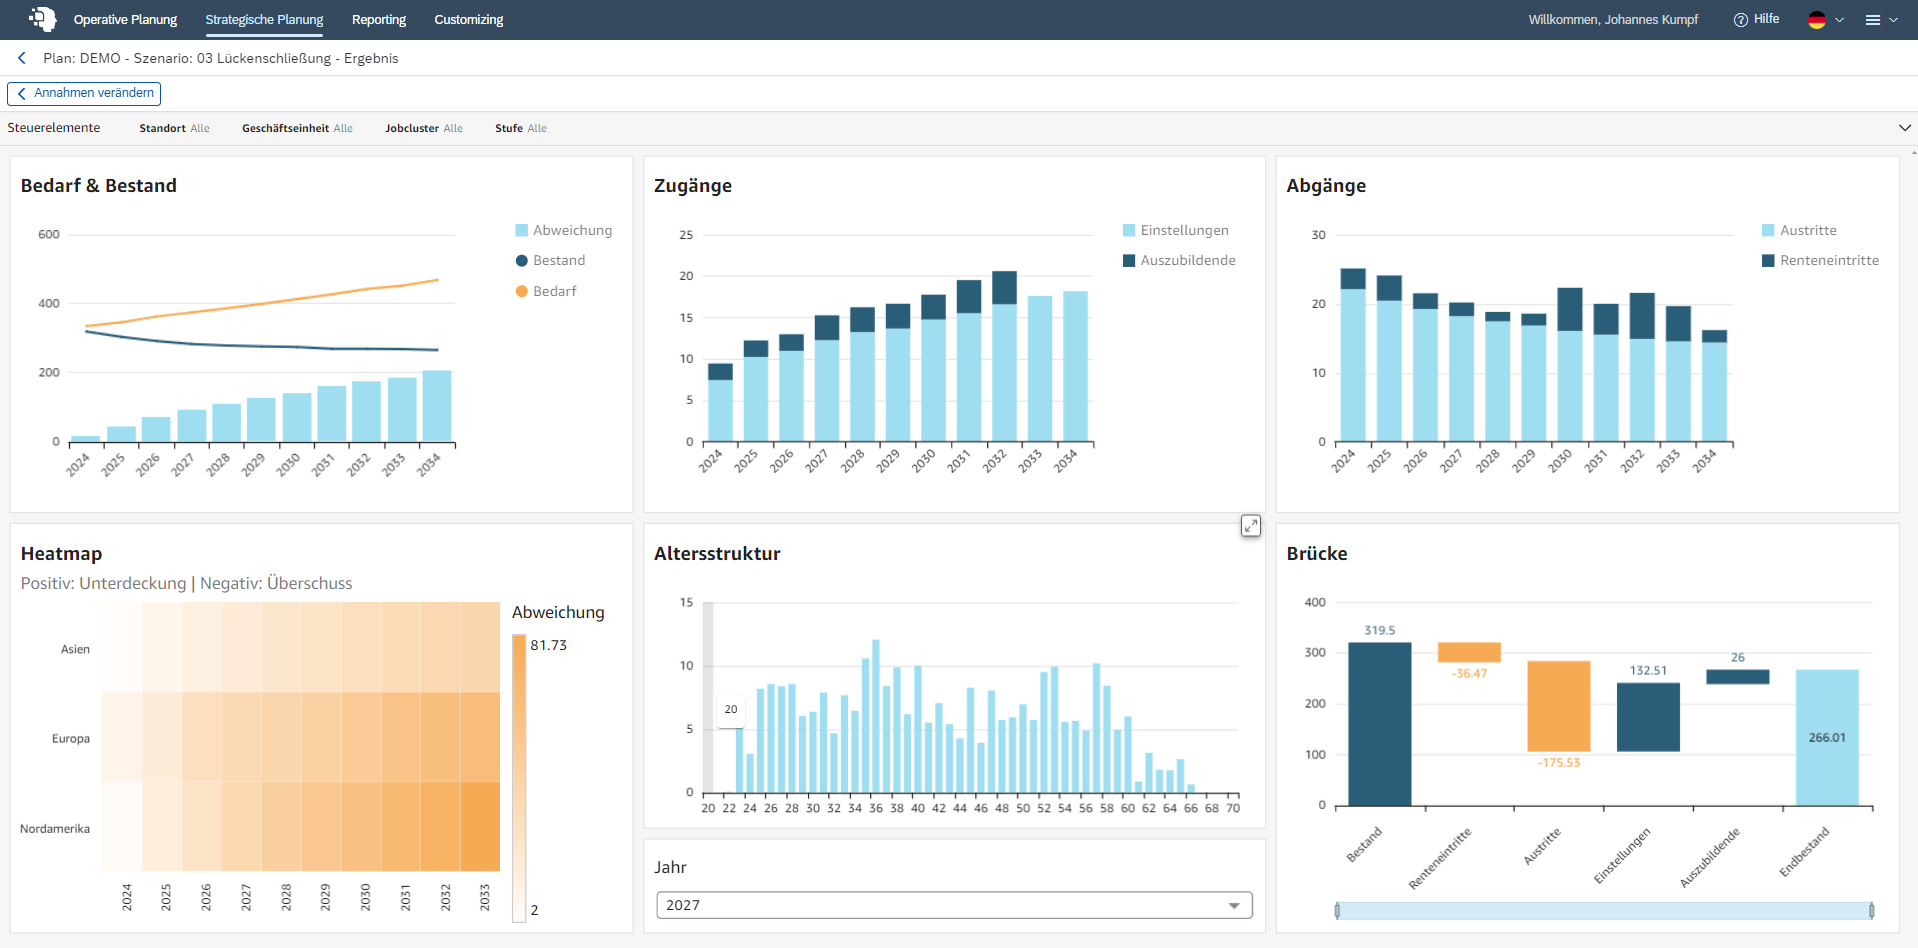Screen dimensions: 1918x948
Task: Open Operative Planung menu
Action: [125, 20]
